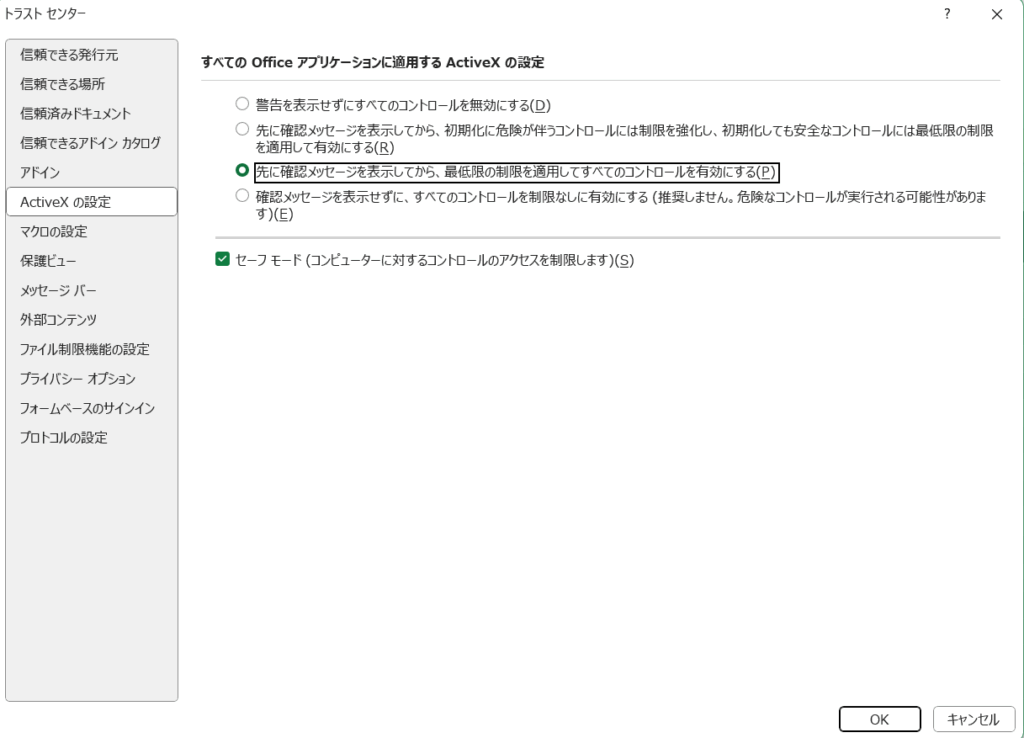
Task: Click the help question mark icon
Action: pos(946,14)
